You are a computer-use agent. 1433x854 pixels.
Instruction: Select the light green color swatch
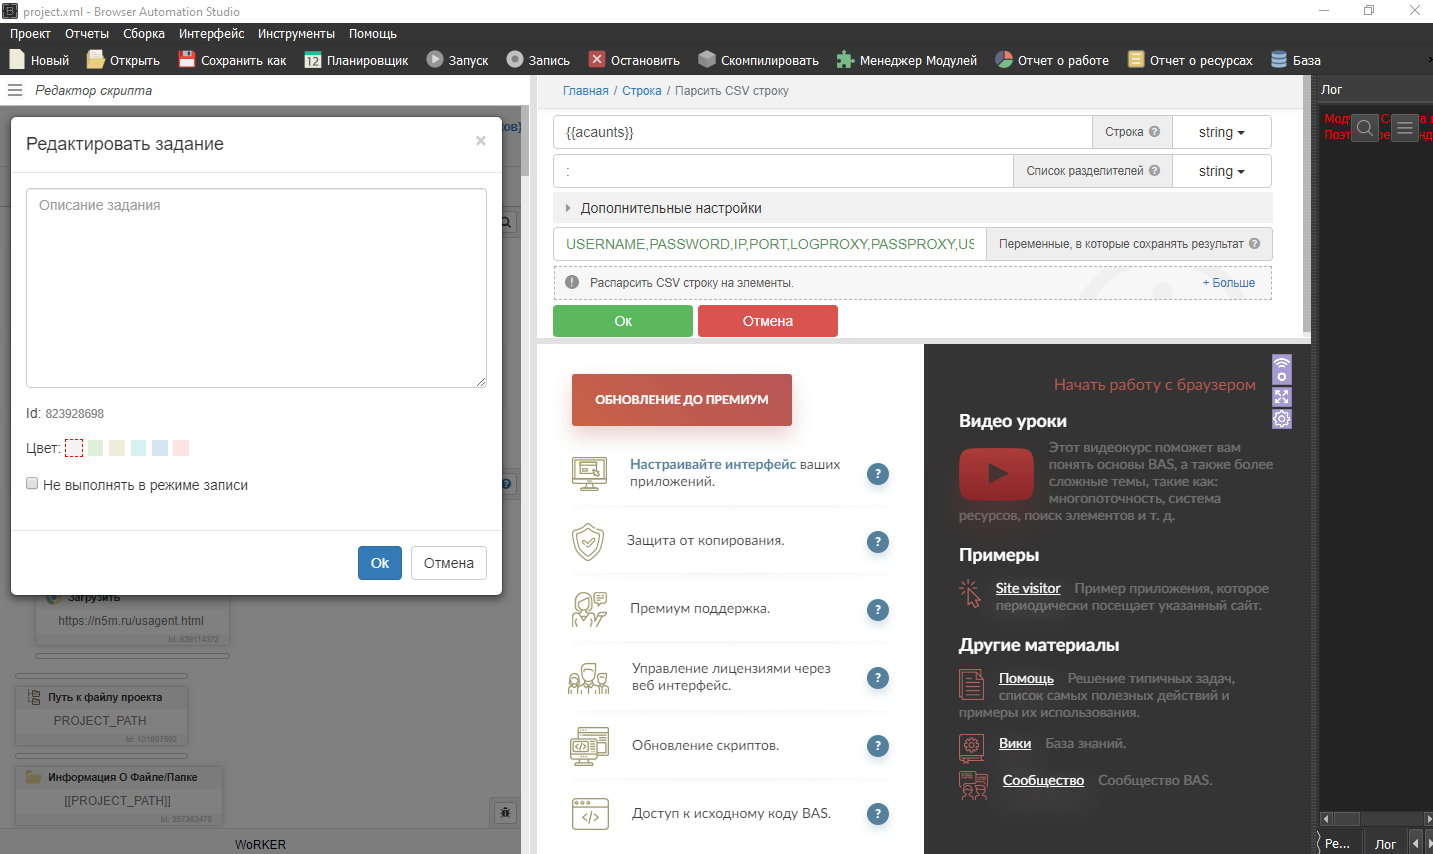click(96, 448)
